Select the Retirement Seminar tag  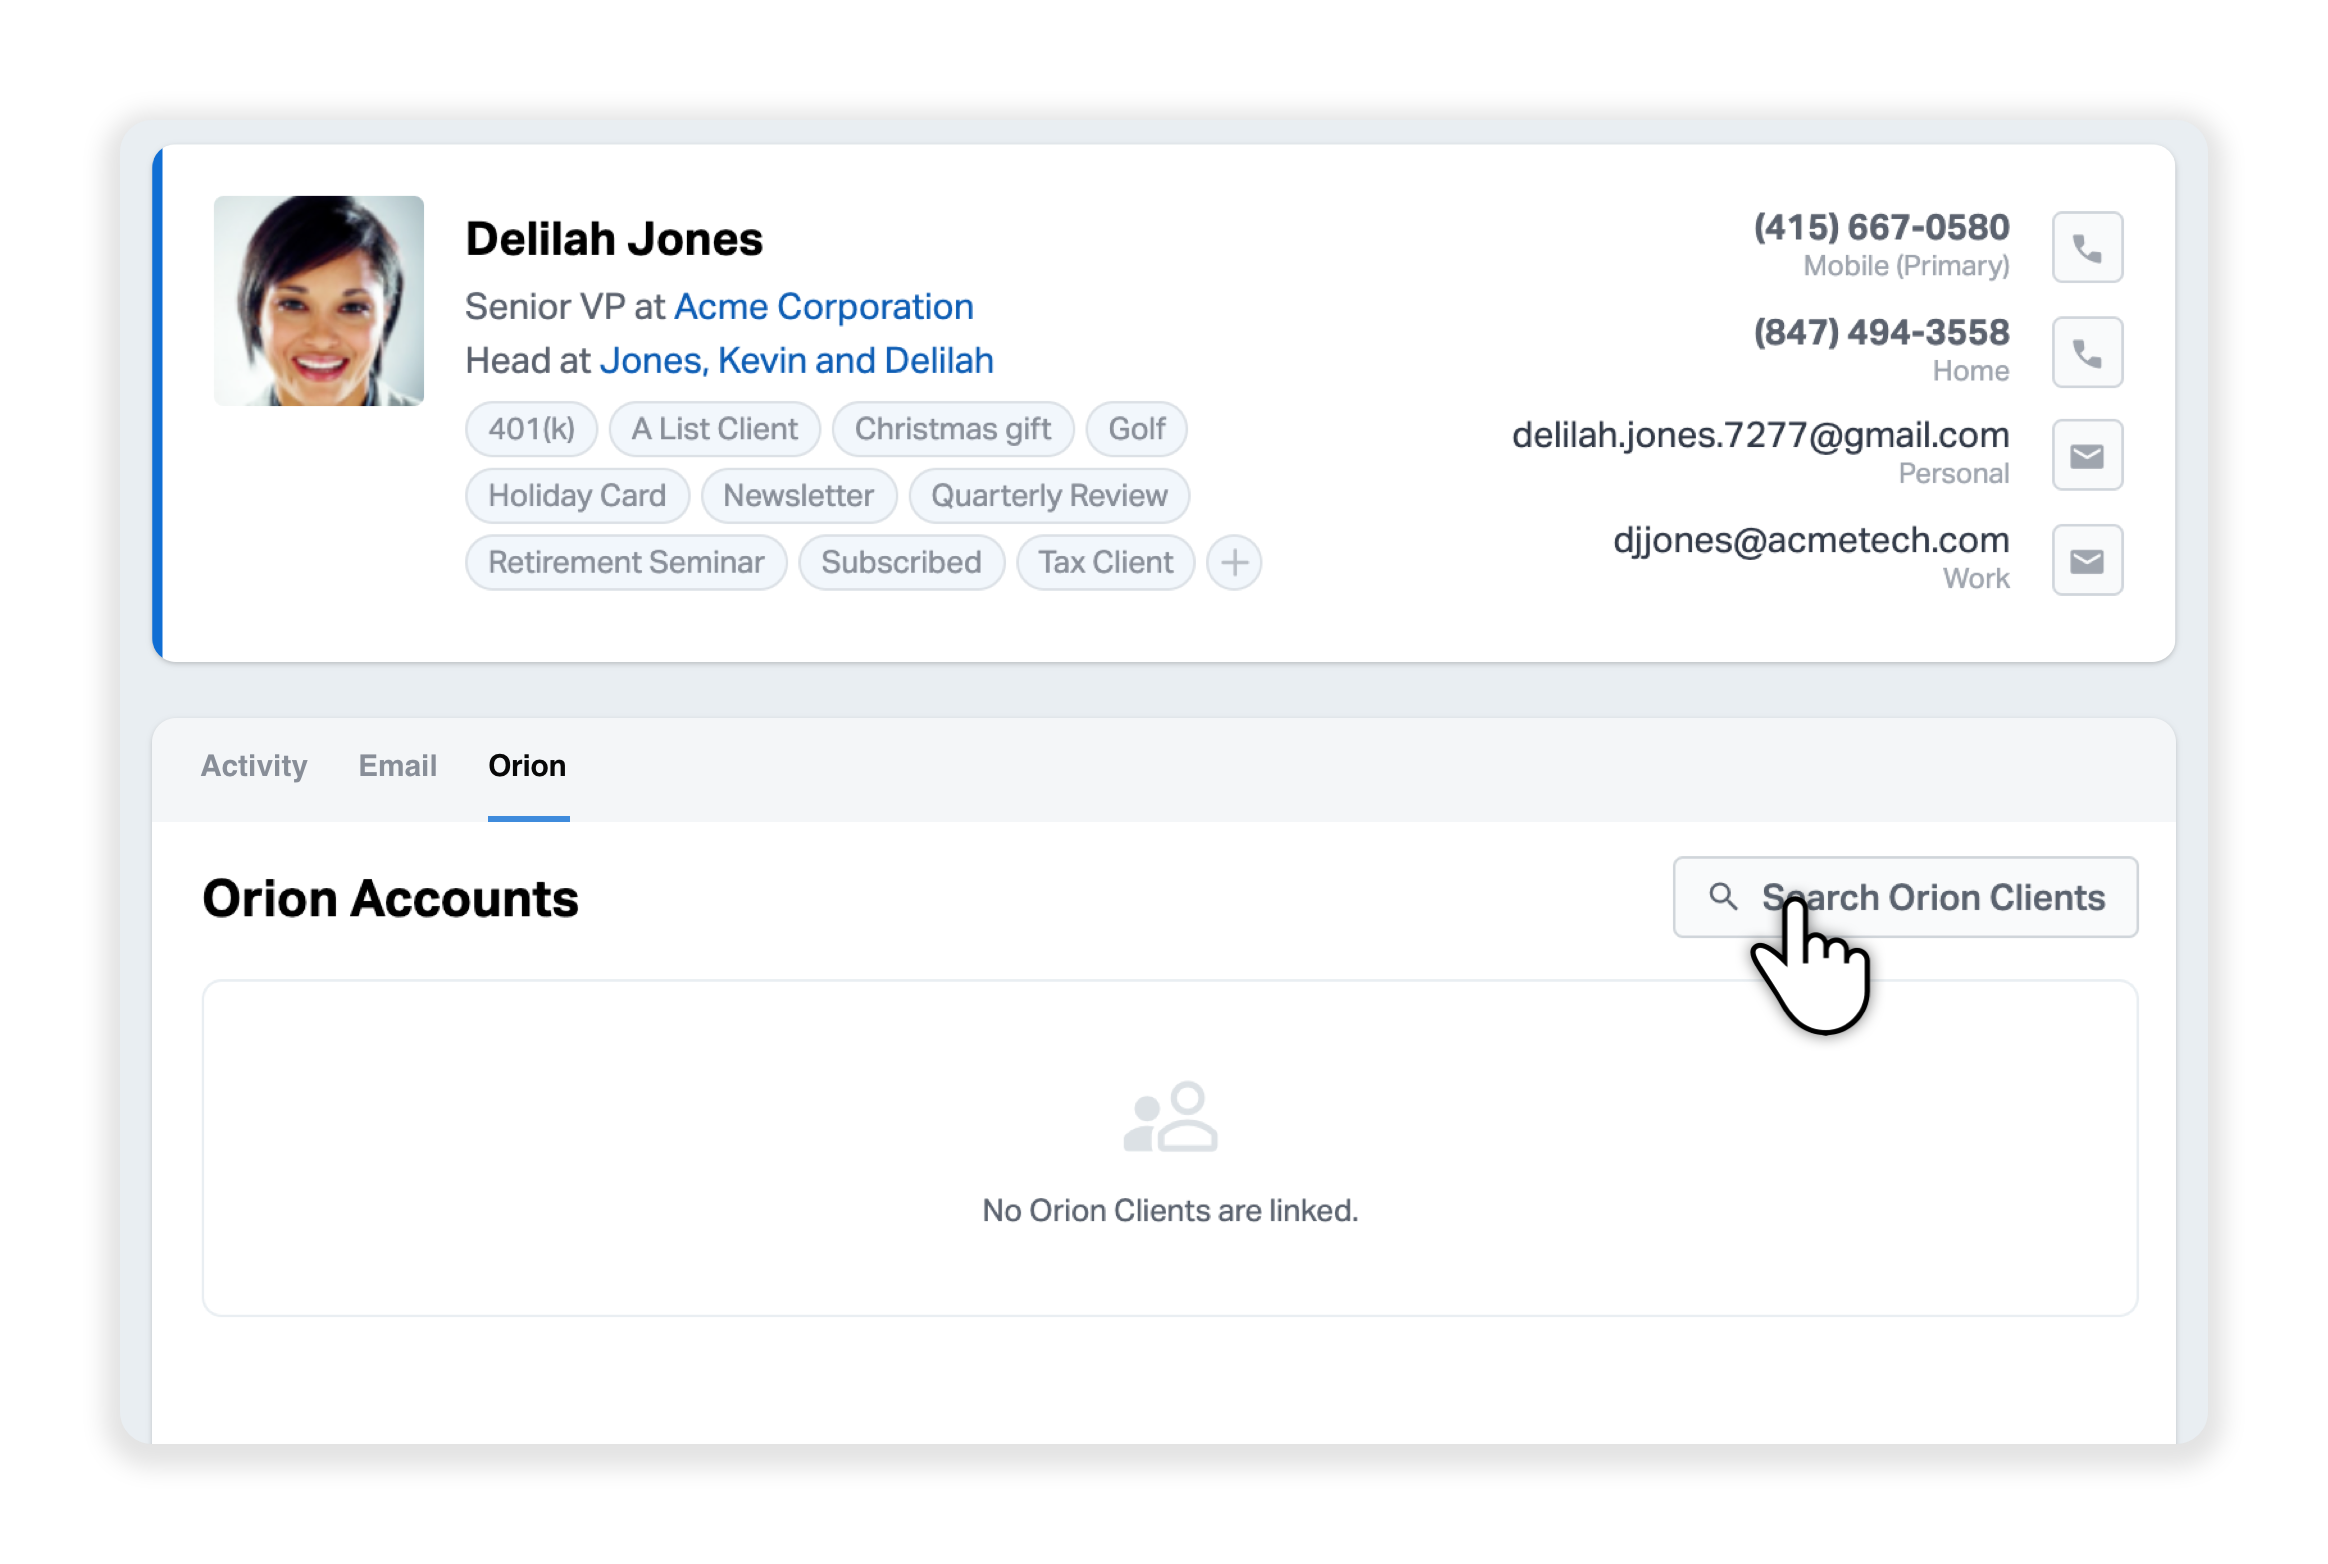pos(626,562)
